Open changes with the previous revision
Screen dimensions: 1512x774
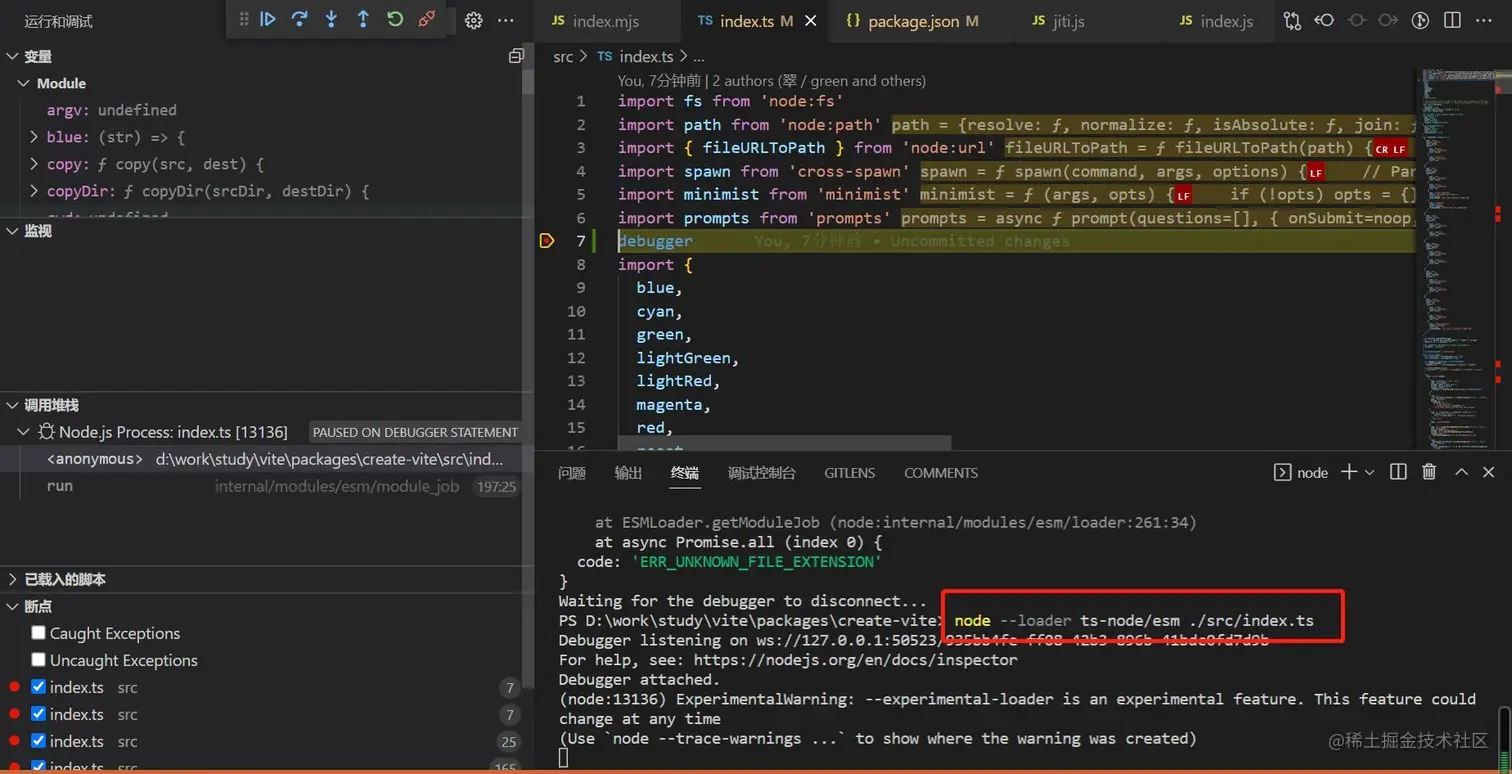click(x=1325, y=21)
